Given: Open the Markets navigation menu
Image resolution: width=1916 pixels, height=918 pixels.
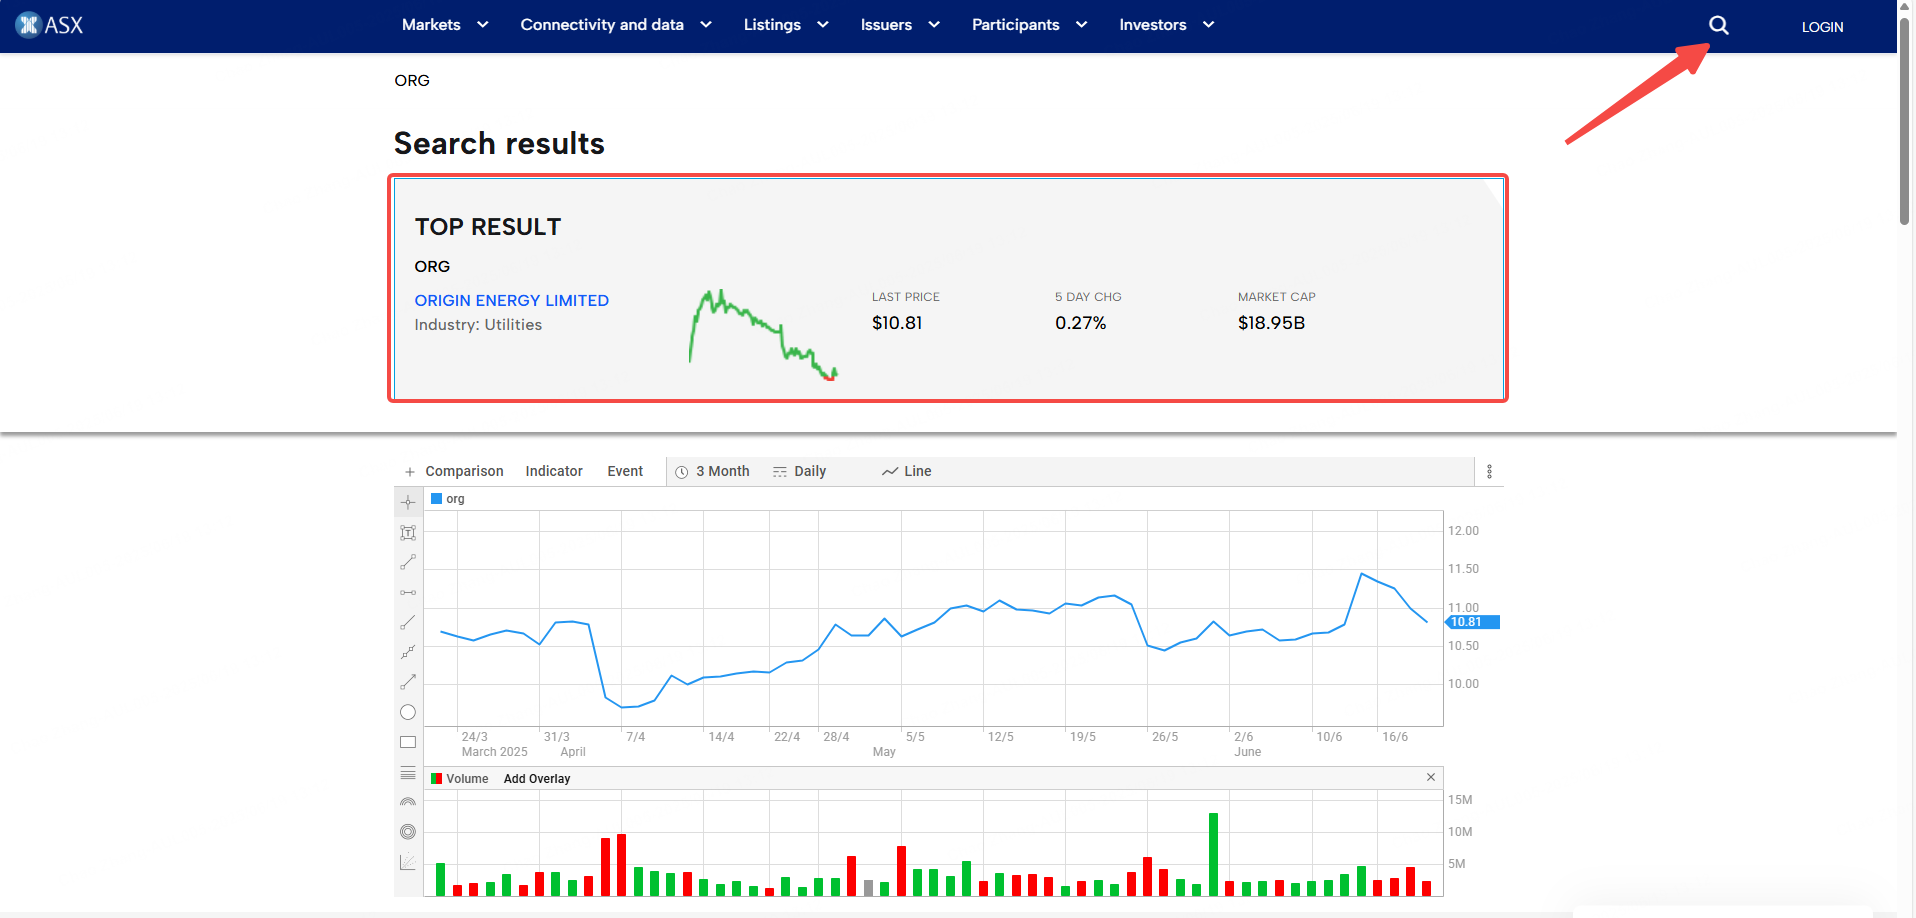Looking at the screenshot, I should coord(431,25).
